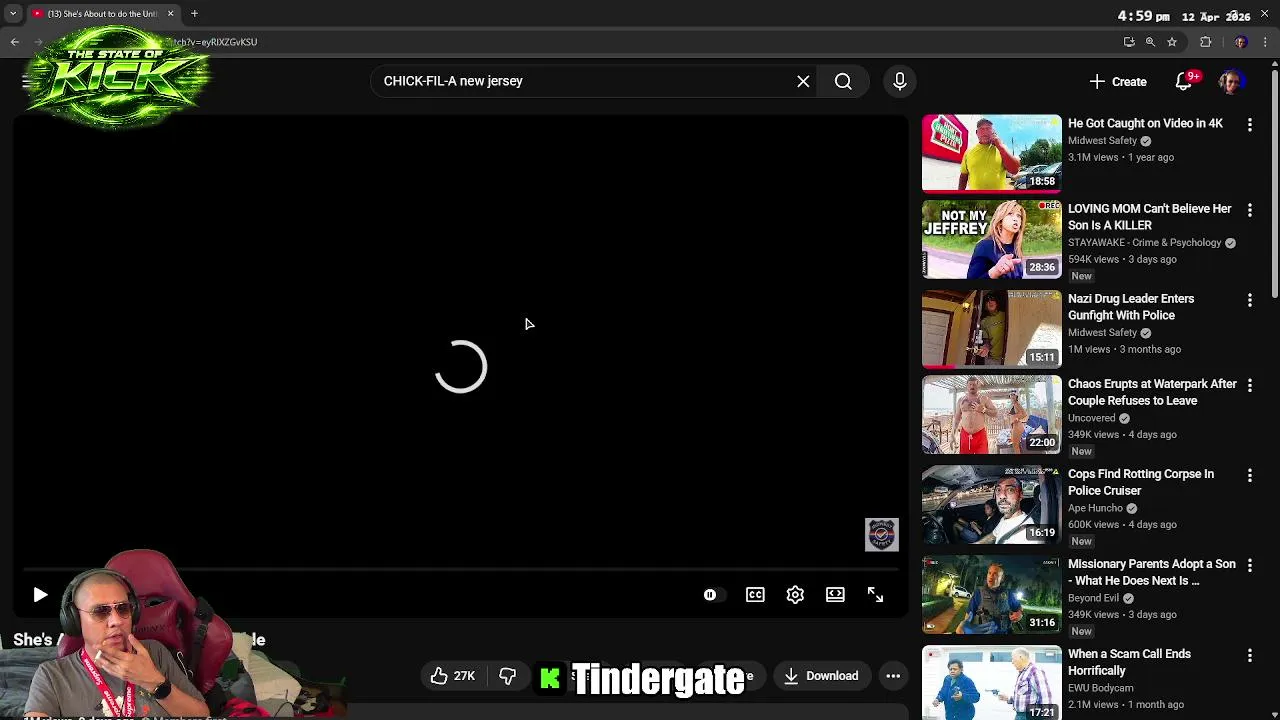Click the channel watermark badge in player
Image resolution: width=1280 pixels, height=720 pixels.
coord(882,535)
